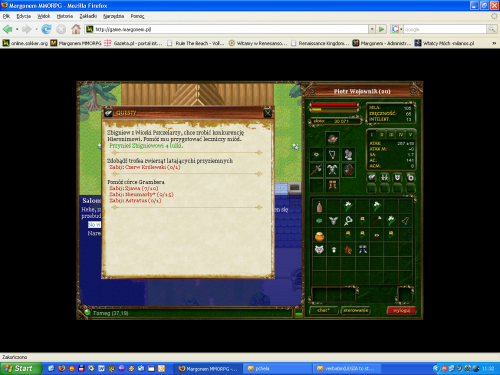
Task: Click the equipped hat in the helmet slot
Action: [332, 138]
